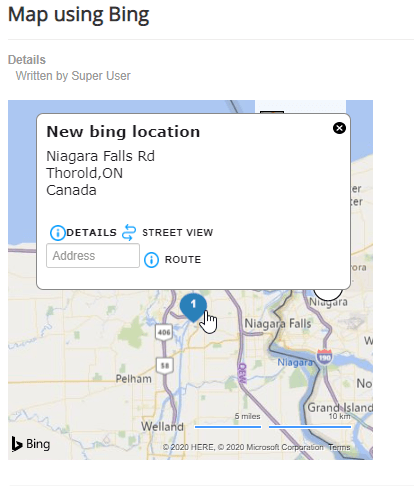Screen dimensions: 414x486
Task: Click the Bing logo on map
Action: (31, 444)
